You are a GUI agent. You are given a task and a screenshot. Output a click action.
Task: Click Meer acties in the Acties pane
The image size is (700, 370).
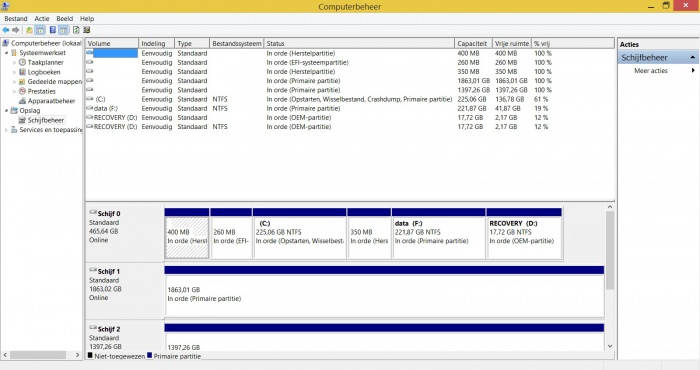pyautogui.click(x=651, y=71)
